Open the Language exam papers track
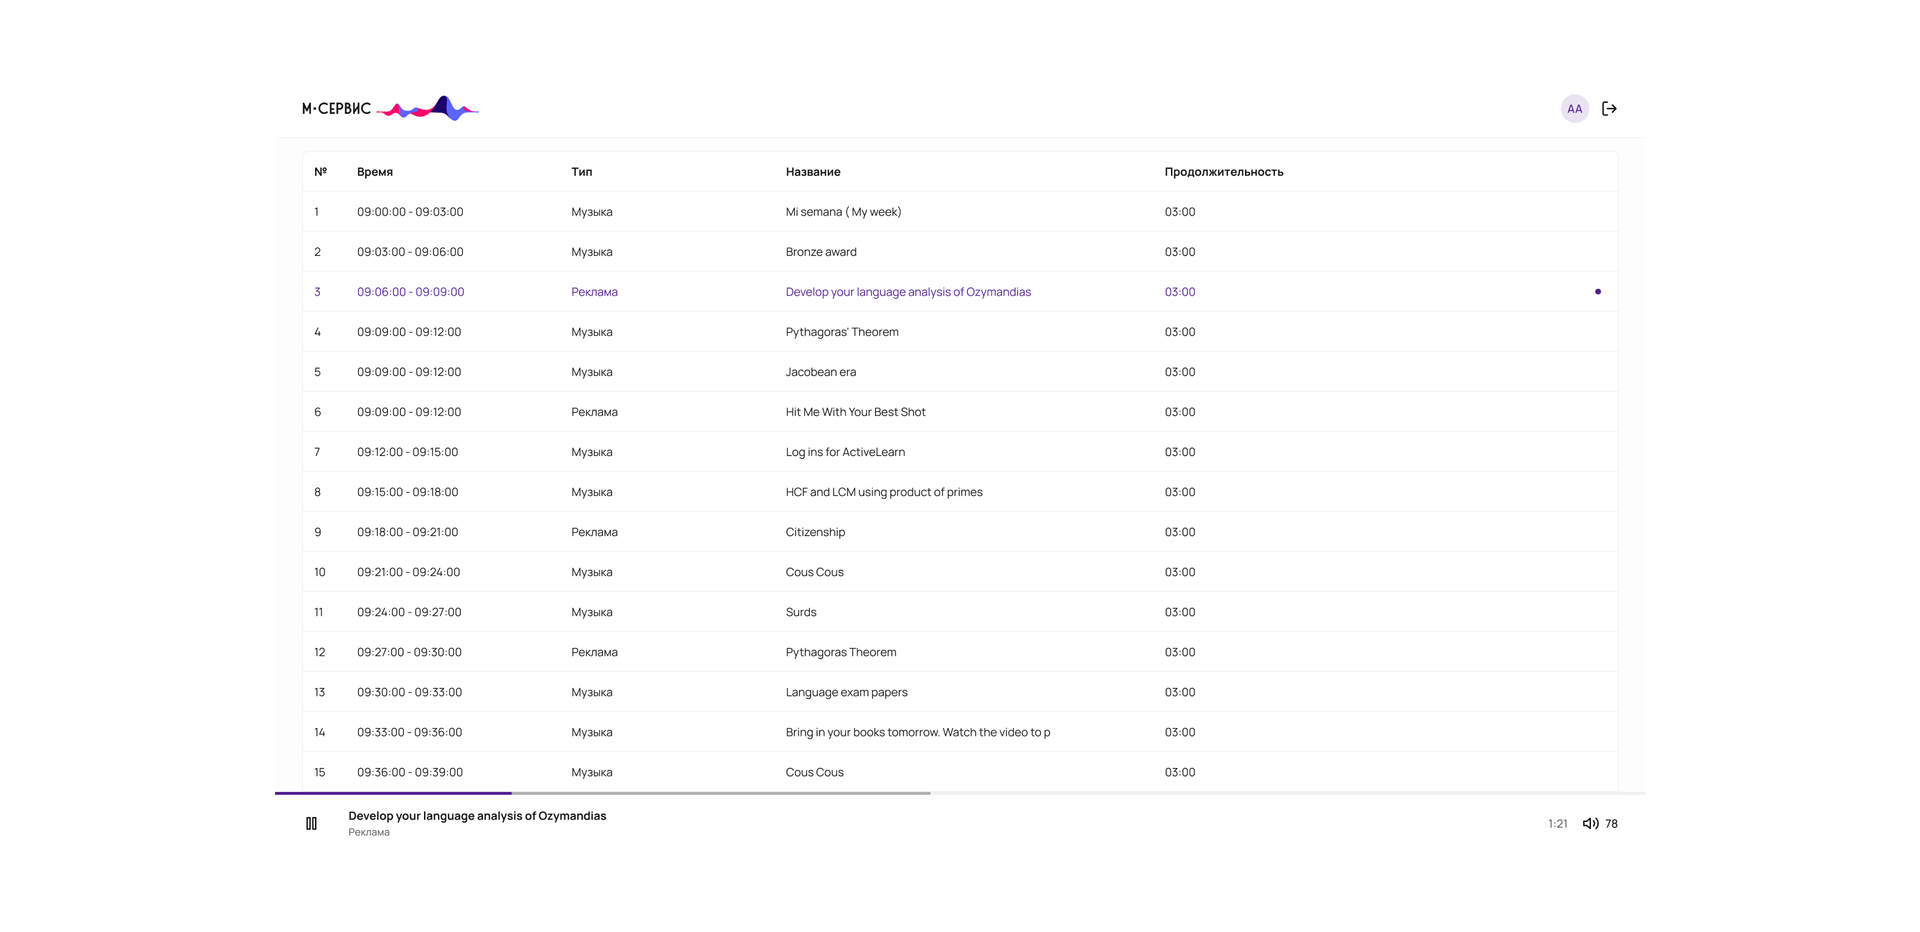Image resolution: width=1920 pixels, height=932 pixels. click(x=846, y=692)
